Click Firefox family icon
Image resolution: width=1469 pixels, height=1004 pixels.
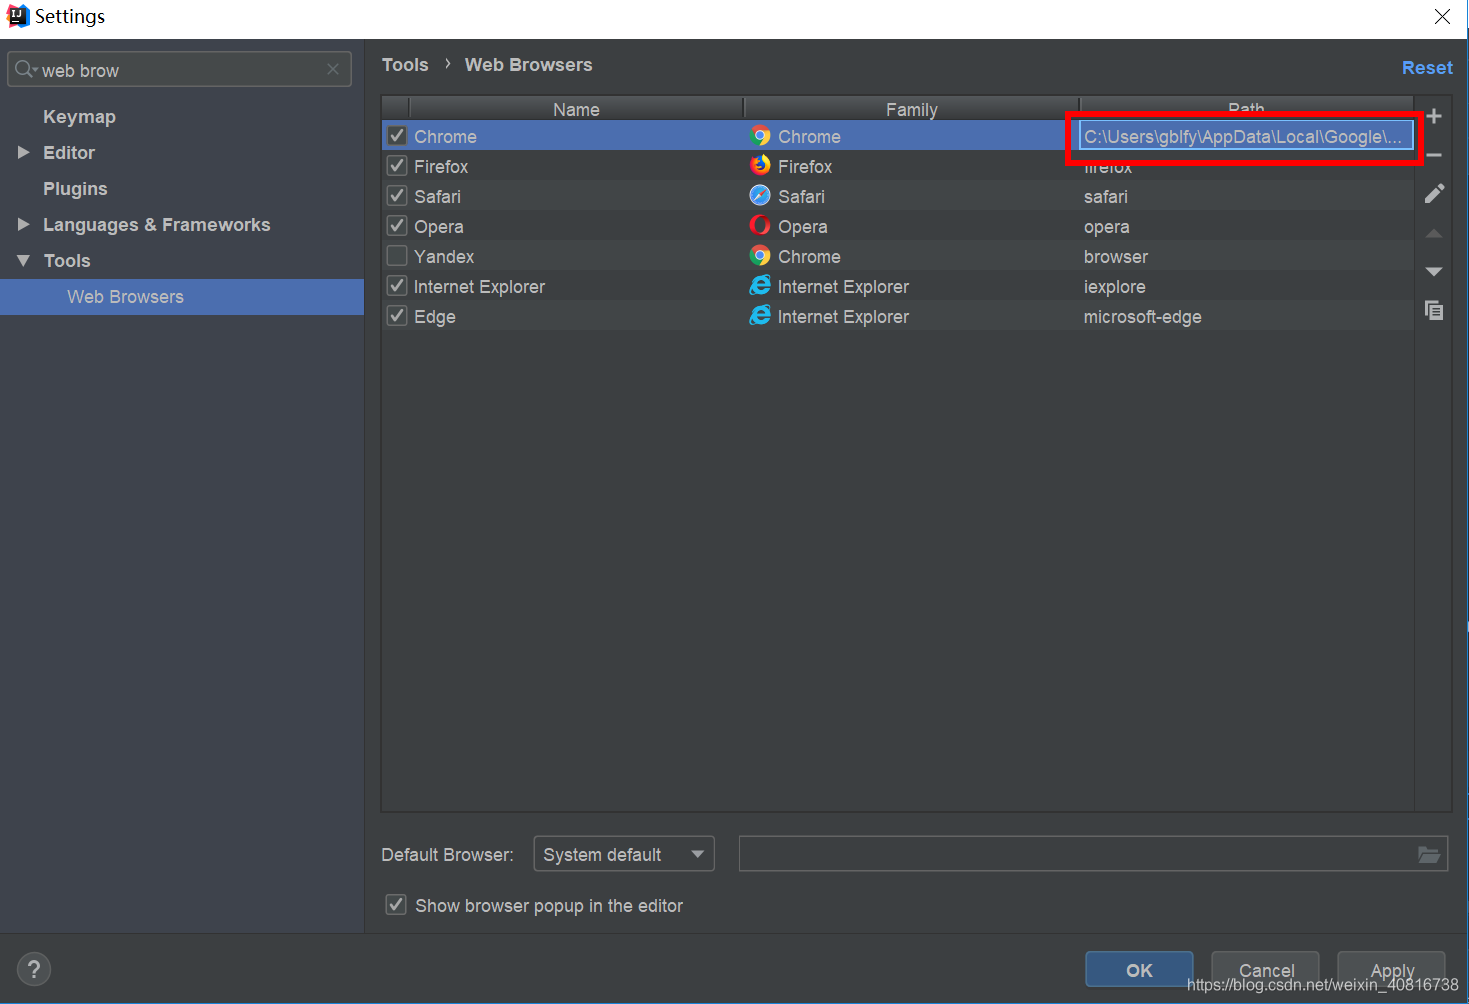click(760, 166)
